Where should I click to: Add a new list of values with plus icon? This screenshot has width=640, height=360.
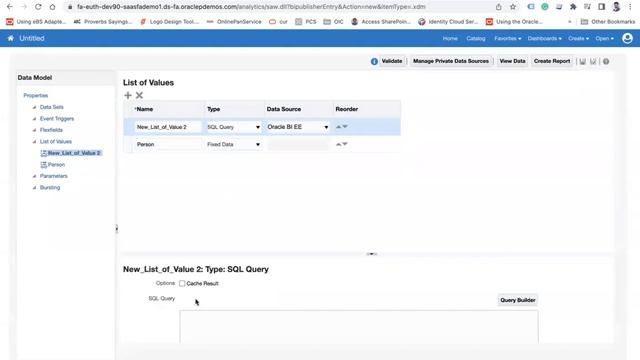128,95
